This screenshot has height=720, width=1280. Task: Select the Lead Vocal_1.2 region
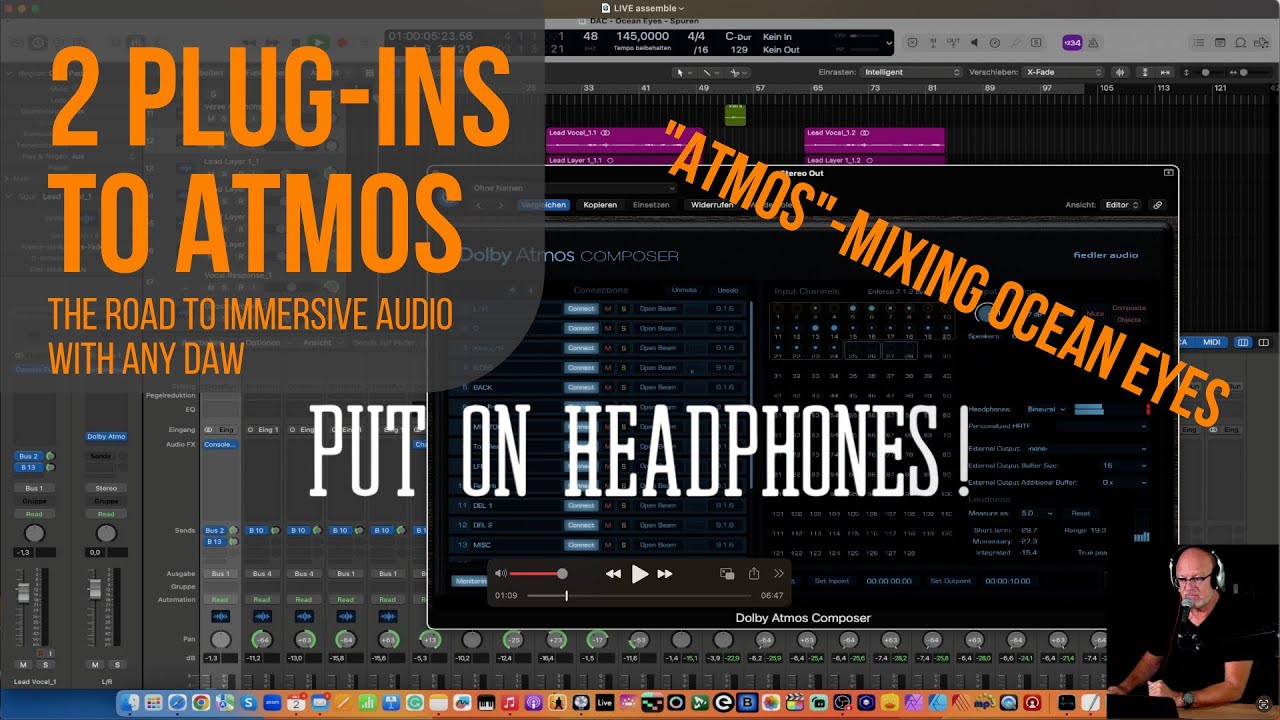(874, 140)
